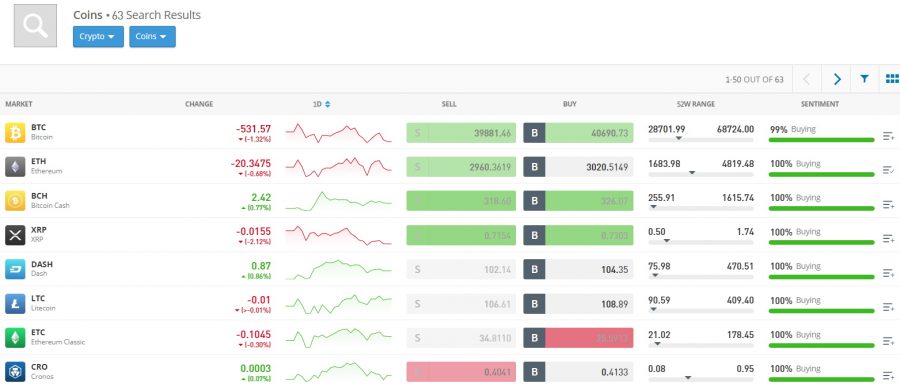Image resolution: width=900 pixels, height=387 pixels.
Task: Open the Litecoin market name
Action: (x=43, y=308)
